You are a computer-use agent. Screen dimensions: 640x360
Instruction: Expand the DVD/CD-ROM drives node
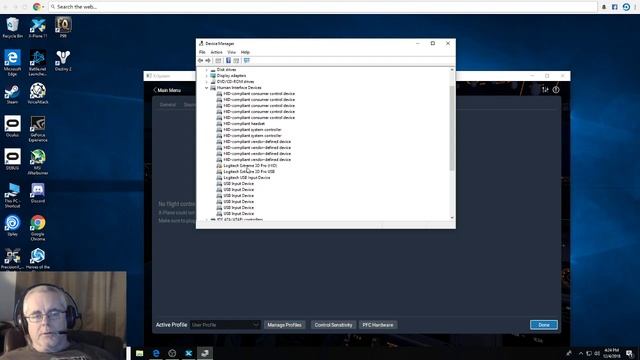pyautogui.click(x=207, y=82)
